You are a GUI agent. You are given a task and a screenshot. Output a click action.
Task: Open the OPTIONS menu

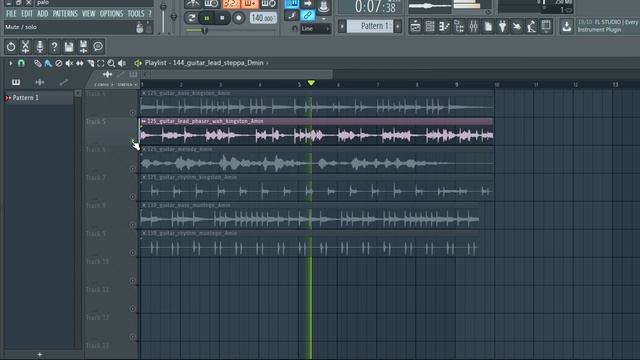[111, 14]
